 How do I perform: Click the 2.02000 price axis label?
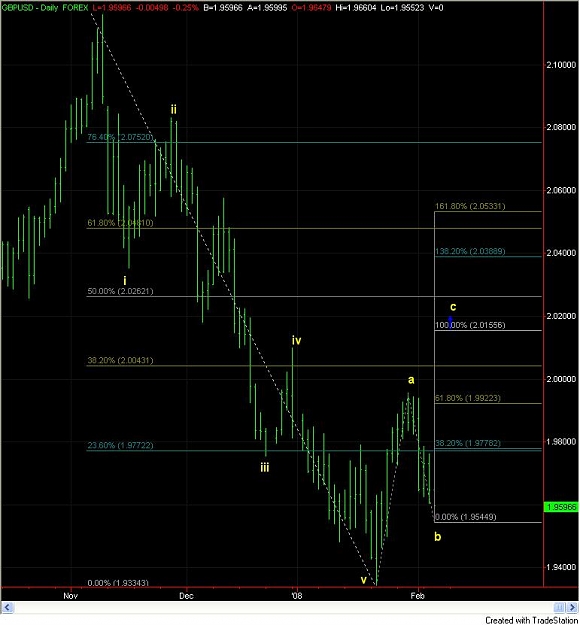[x=561, y=316]
